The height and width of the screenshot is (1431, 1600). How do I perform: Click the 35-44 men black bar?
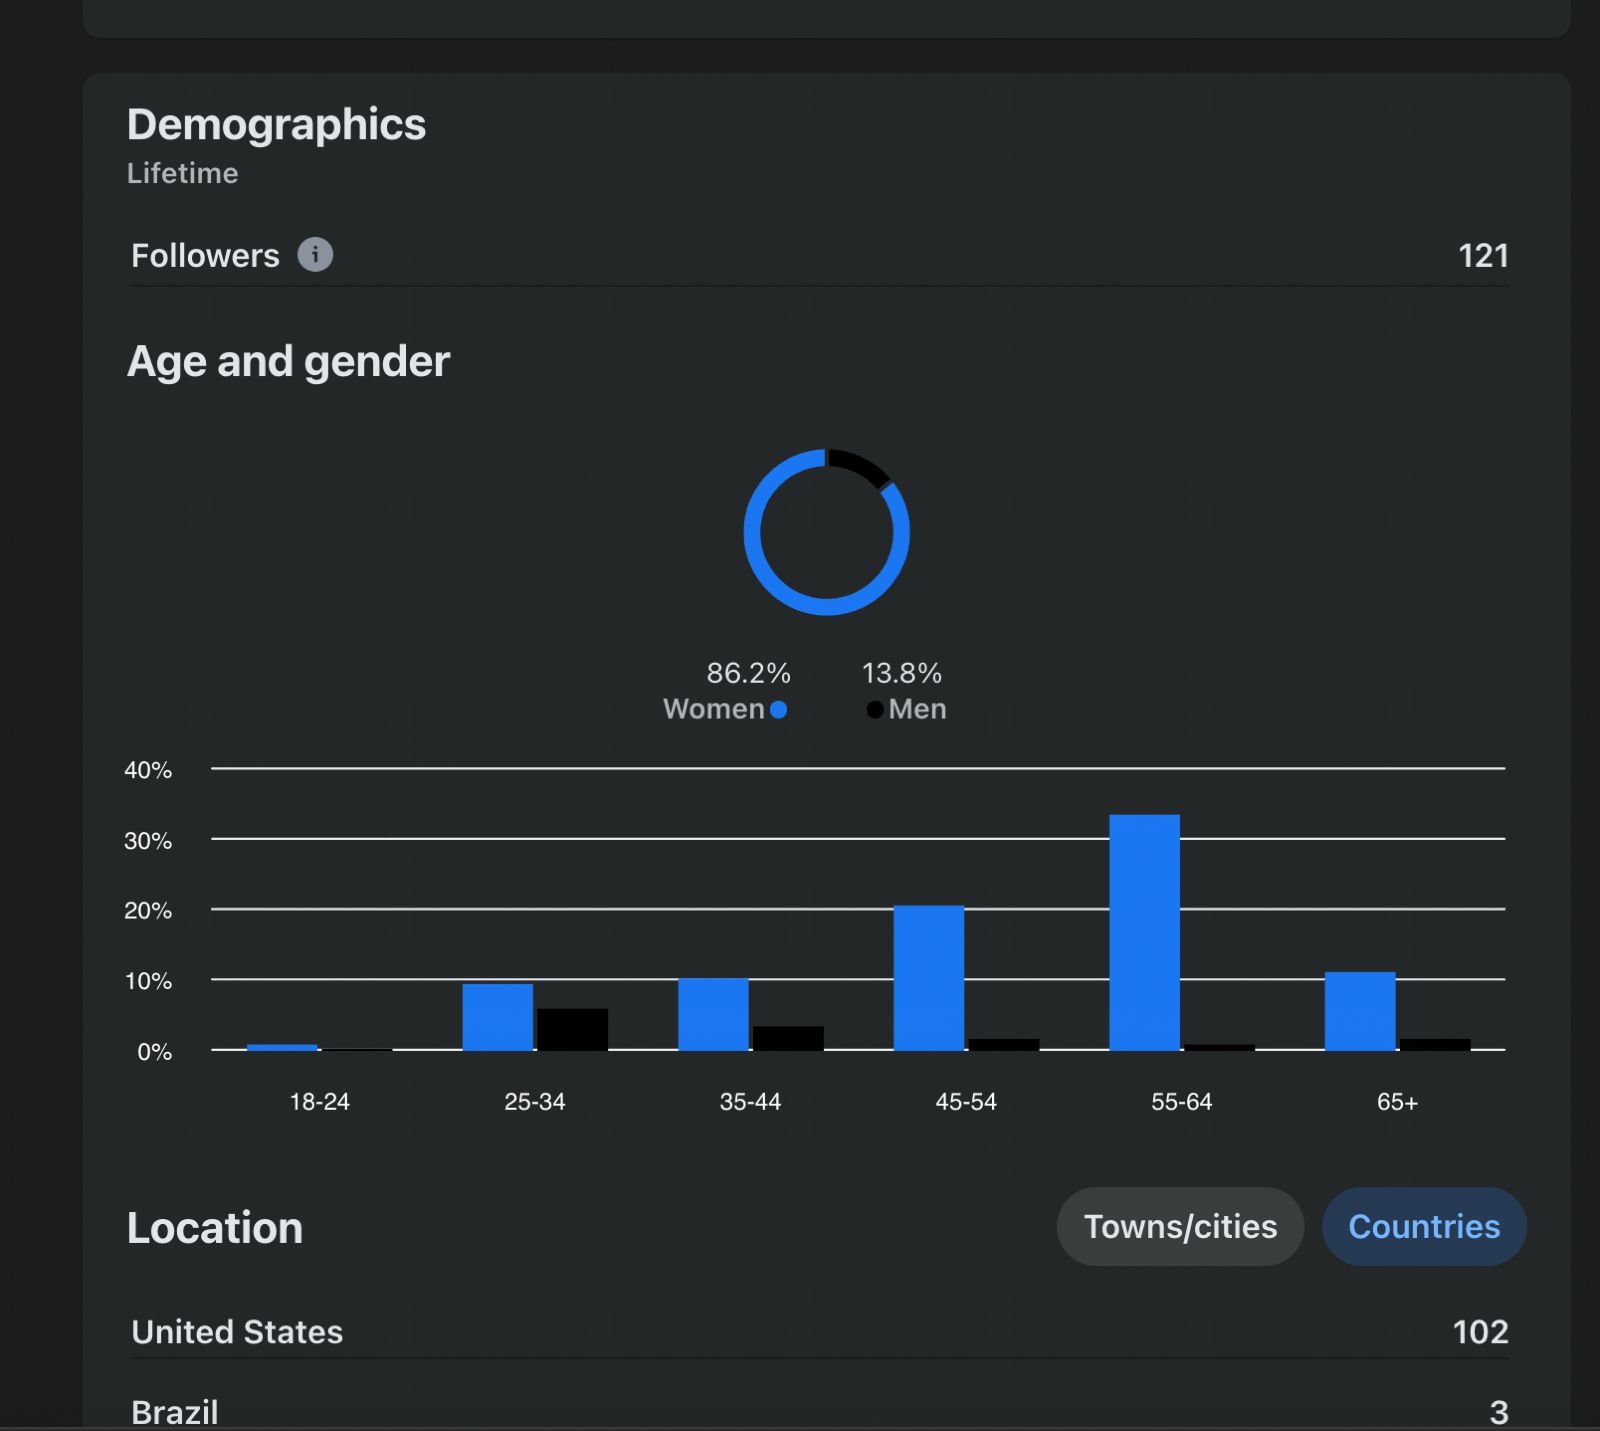point(788,1038)
